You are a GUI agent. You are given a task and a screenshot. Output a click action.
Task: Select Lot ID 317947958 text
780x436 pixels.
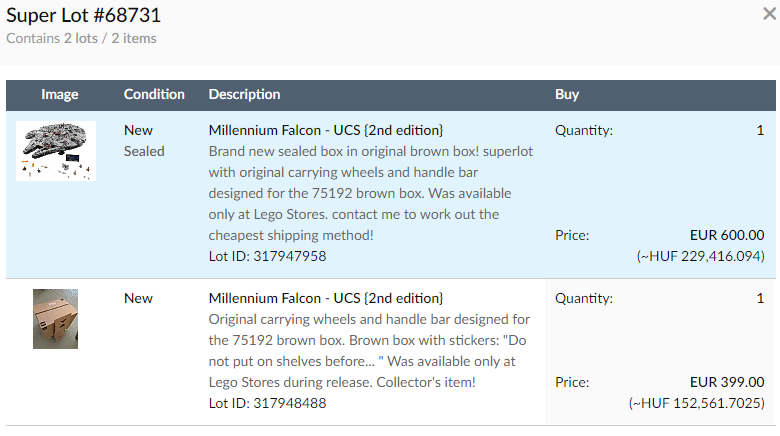pos(268,256)
